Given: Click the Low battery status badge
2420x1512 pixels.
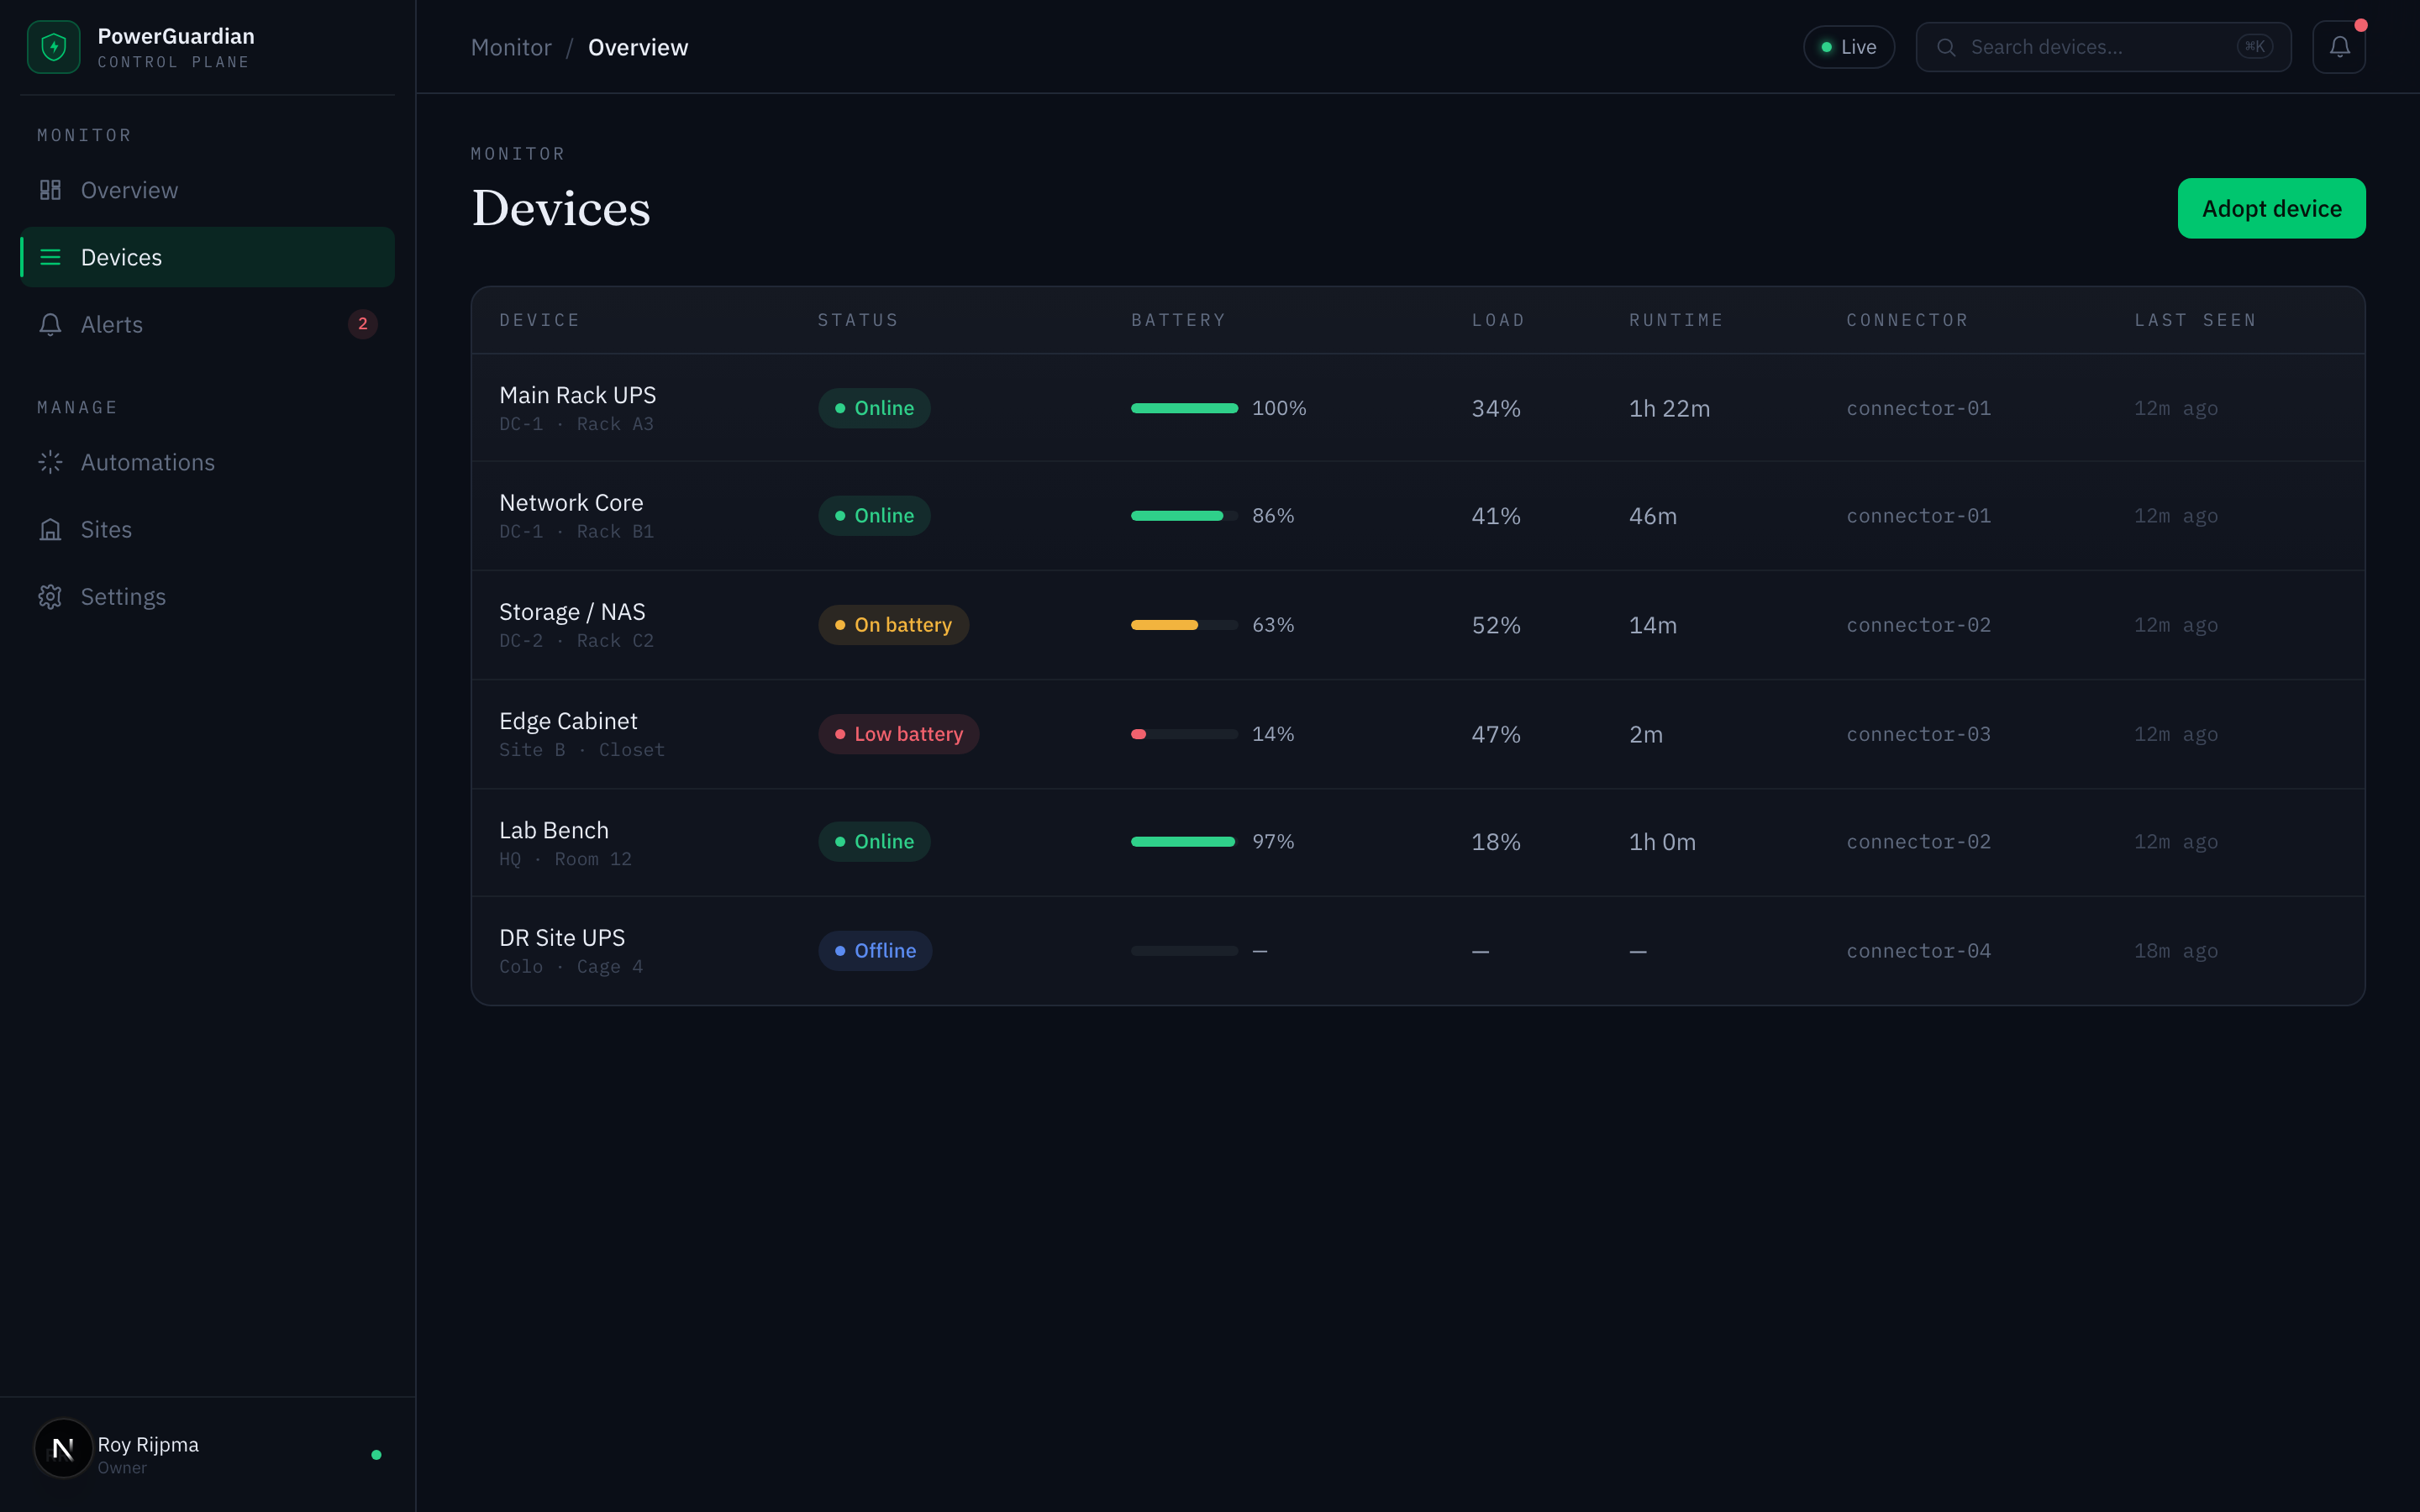Looking at the screenshot, I should 898,734.
